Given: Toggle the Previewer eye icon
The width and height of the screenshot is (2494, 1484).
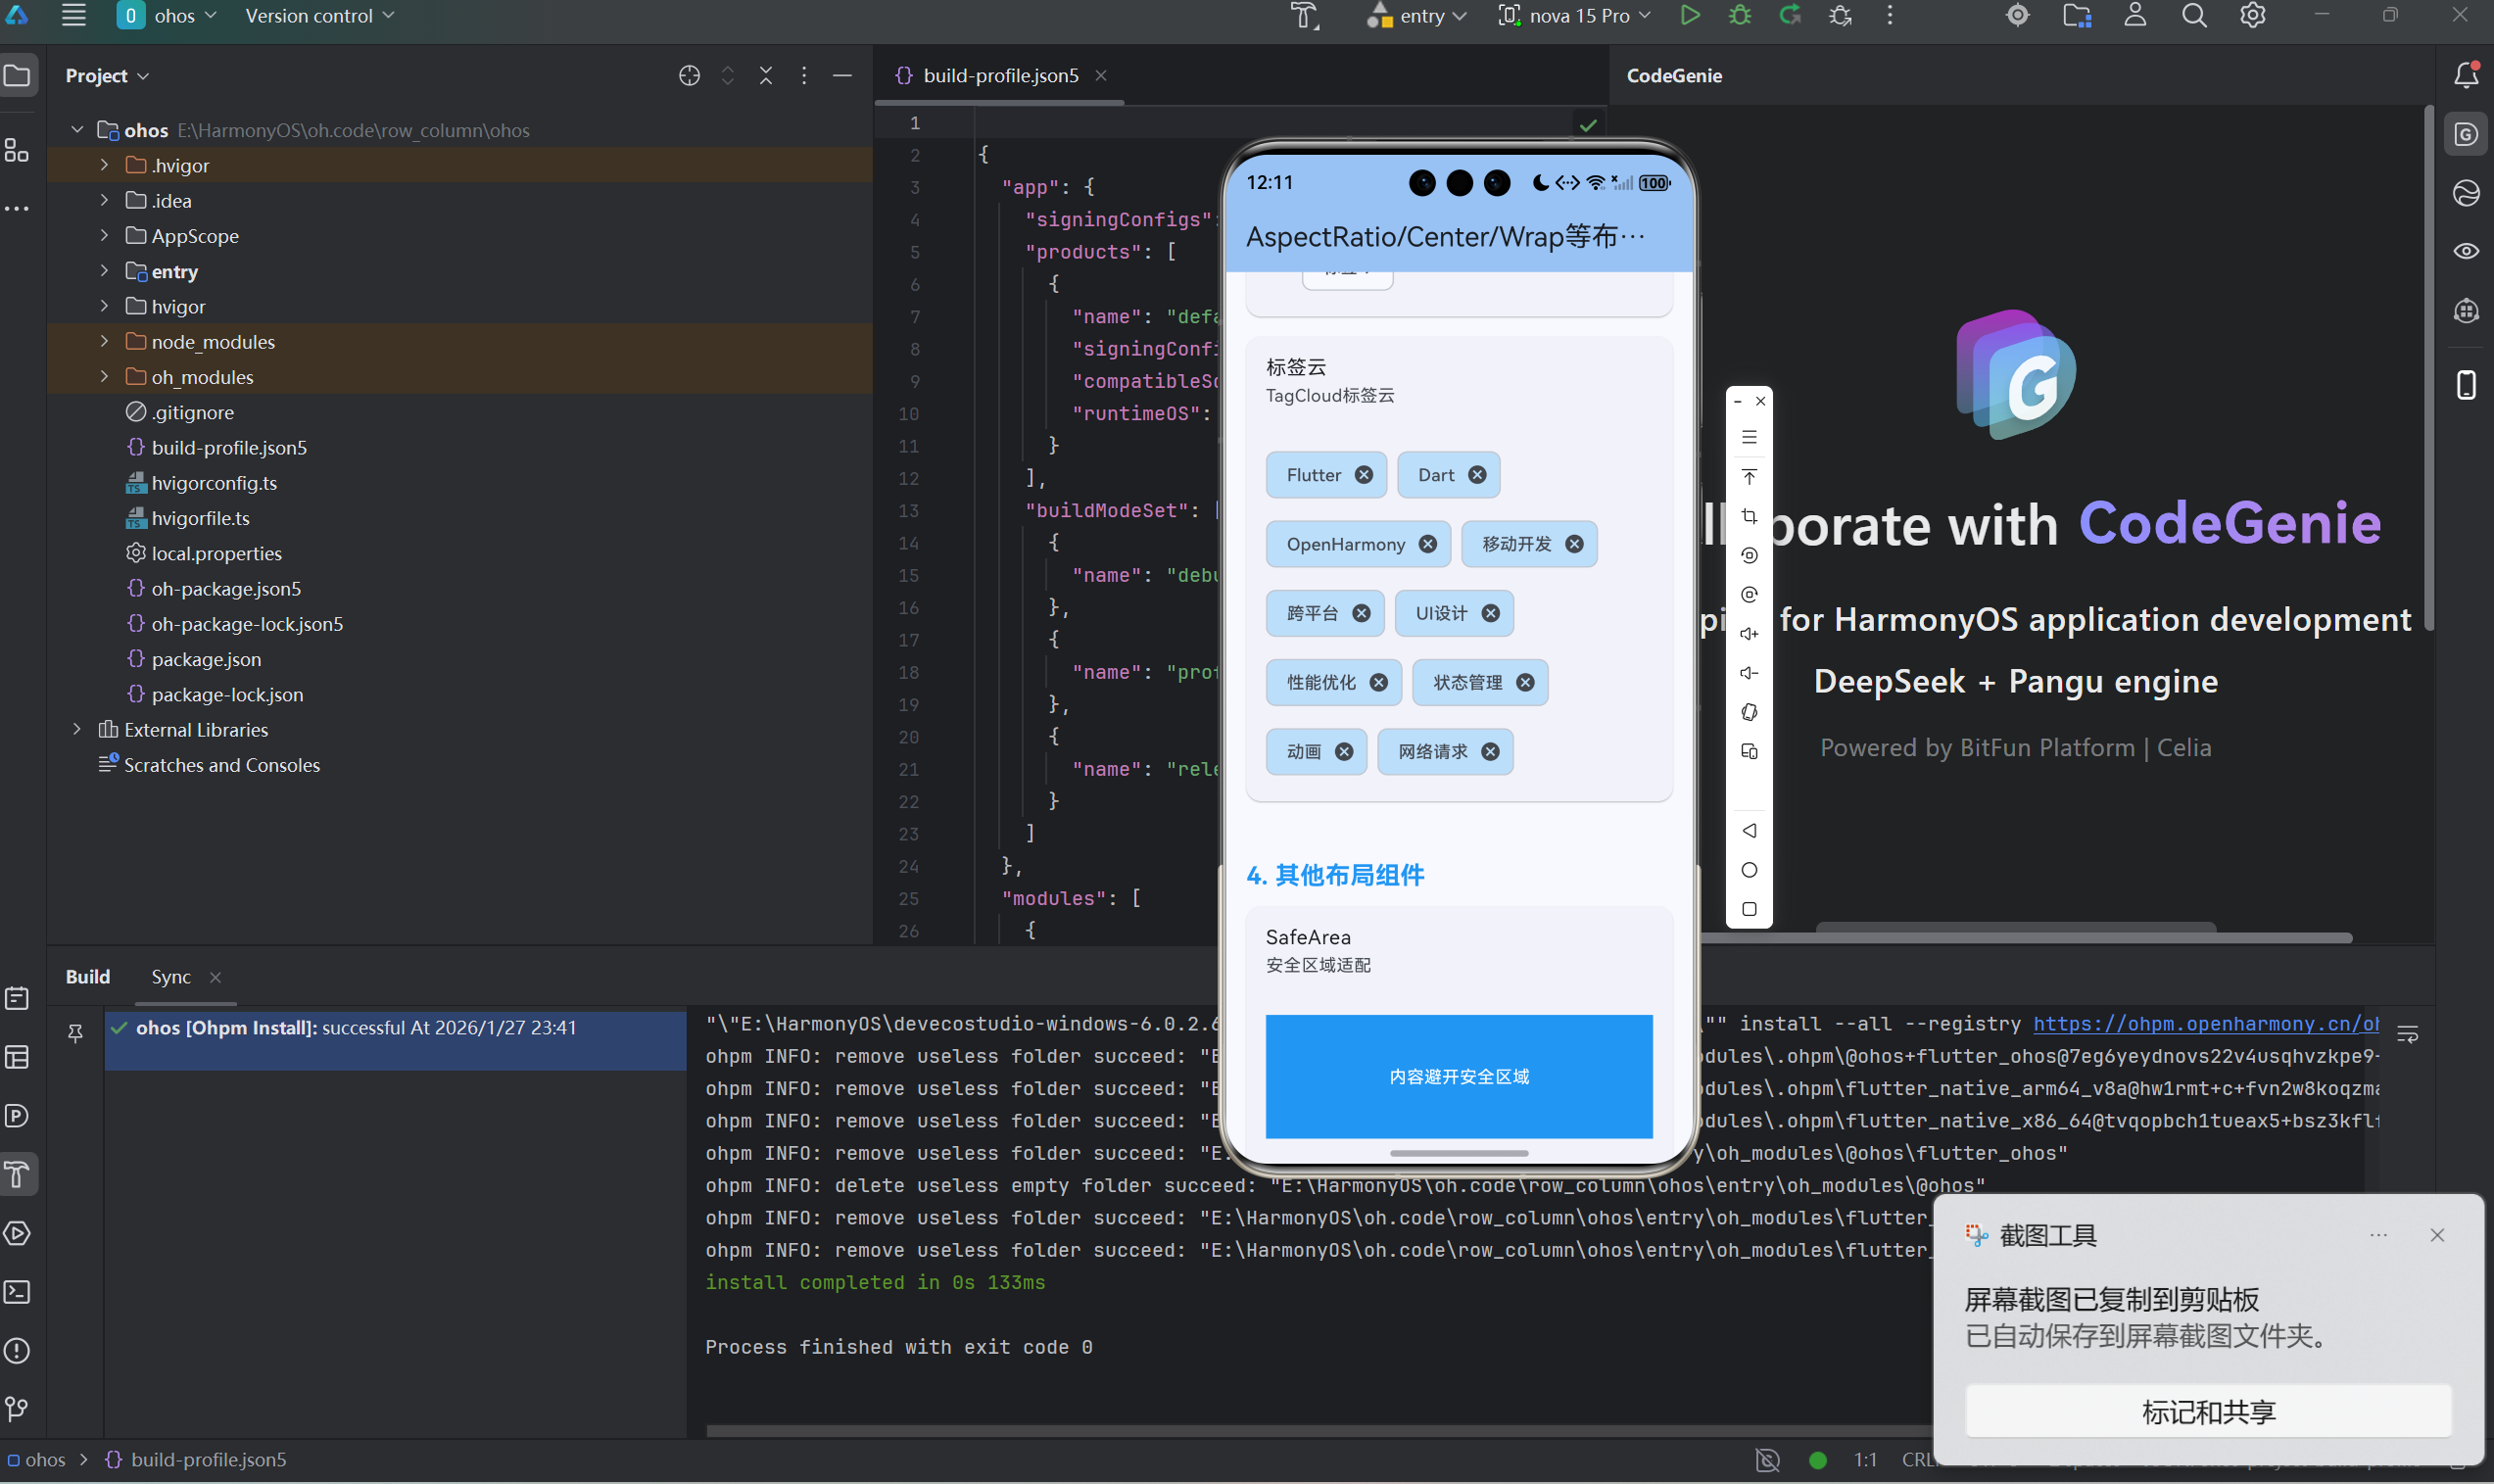Looking at the screenshot, I should pyautogui.click(x=2466, y=251).
